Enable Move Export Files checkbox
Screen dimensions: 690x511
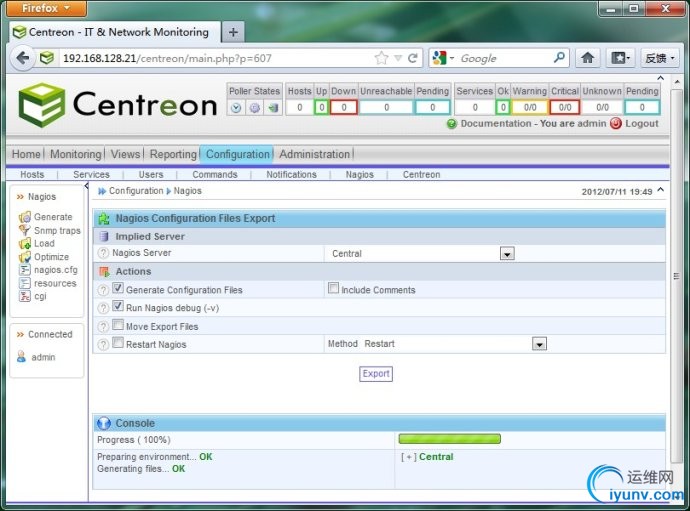118,325
